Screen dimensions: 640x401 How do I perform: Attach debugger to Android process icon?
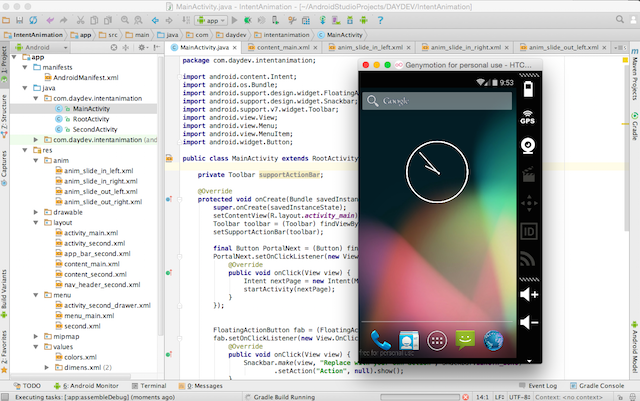[x=276, y=20]
